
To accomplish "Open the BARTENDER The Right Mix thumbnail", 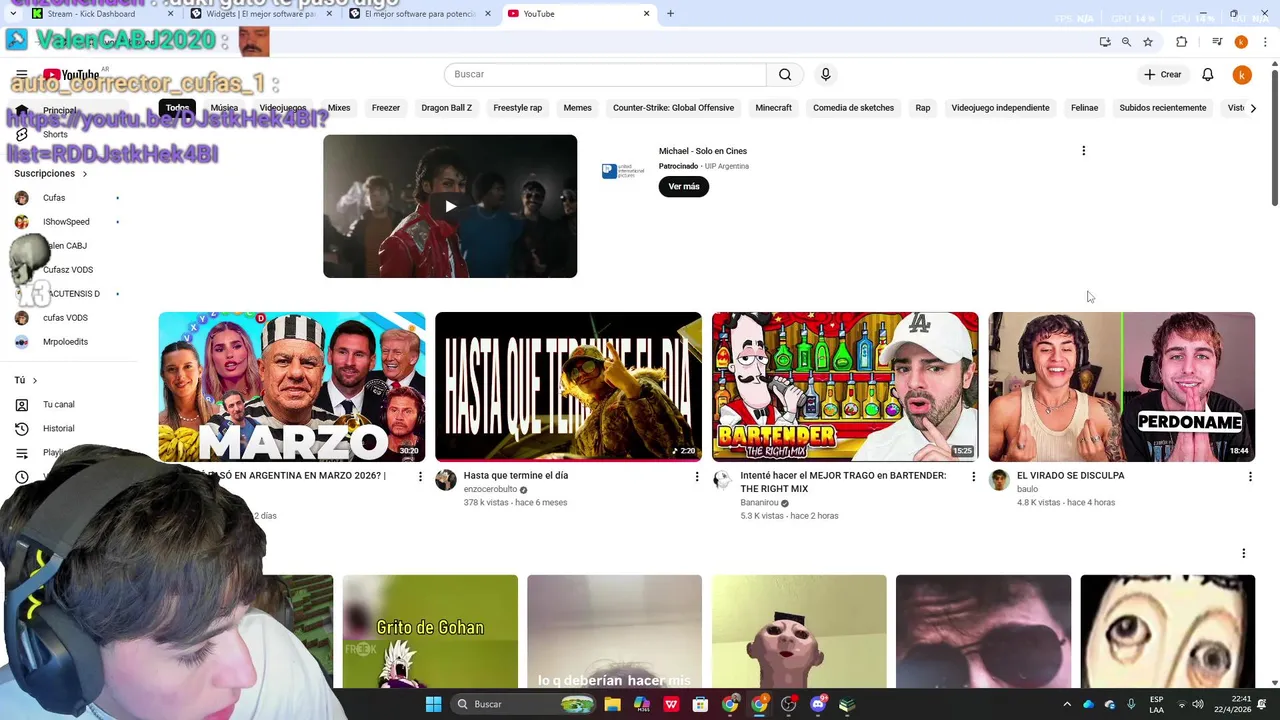I will (x=845, y=387).
